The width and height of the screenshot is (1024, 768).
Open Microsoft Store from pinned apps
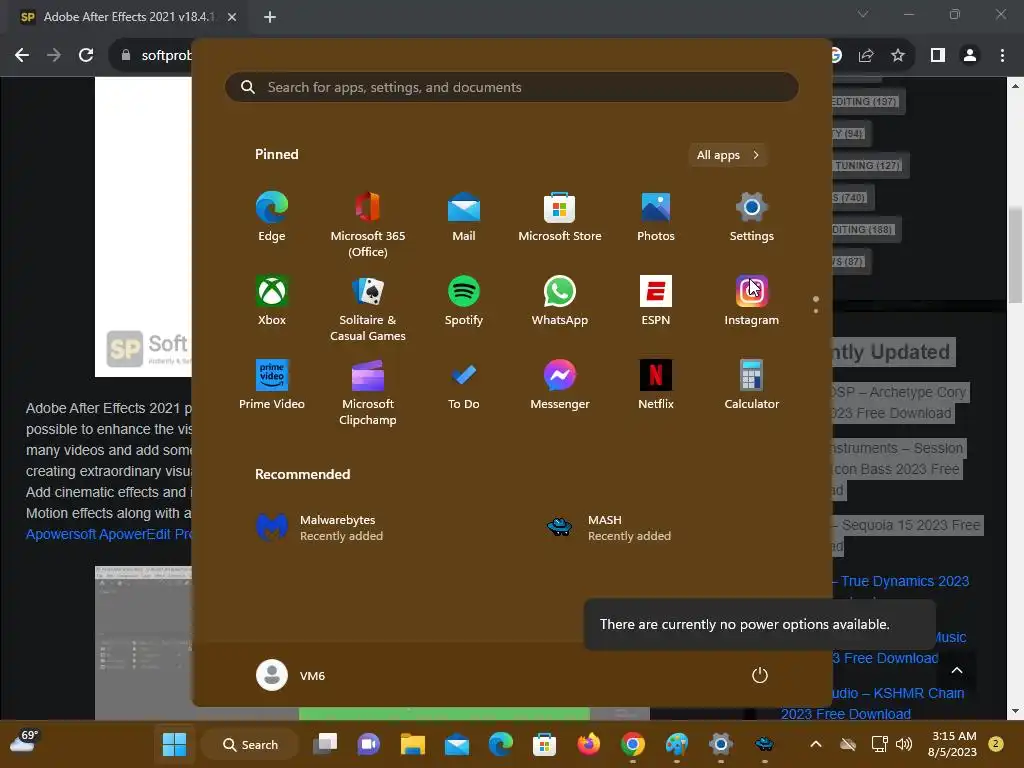point(560,217)
